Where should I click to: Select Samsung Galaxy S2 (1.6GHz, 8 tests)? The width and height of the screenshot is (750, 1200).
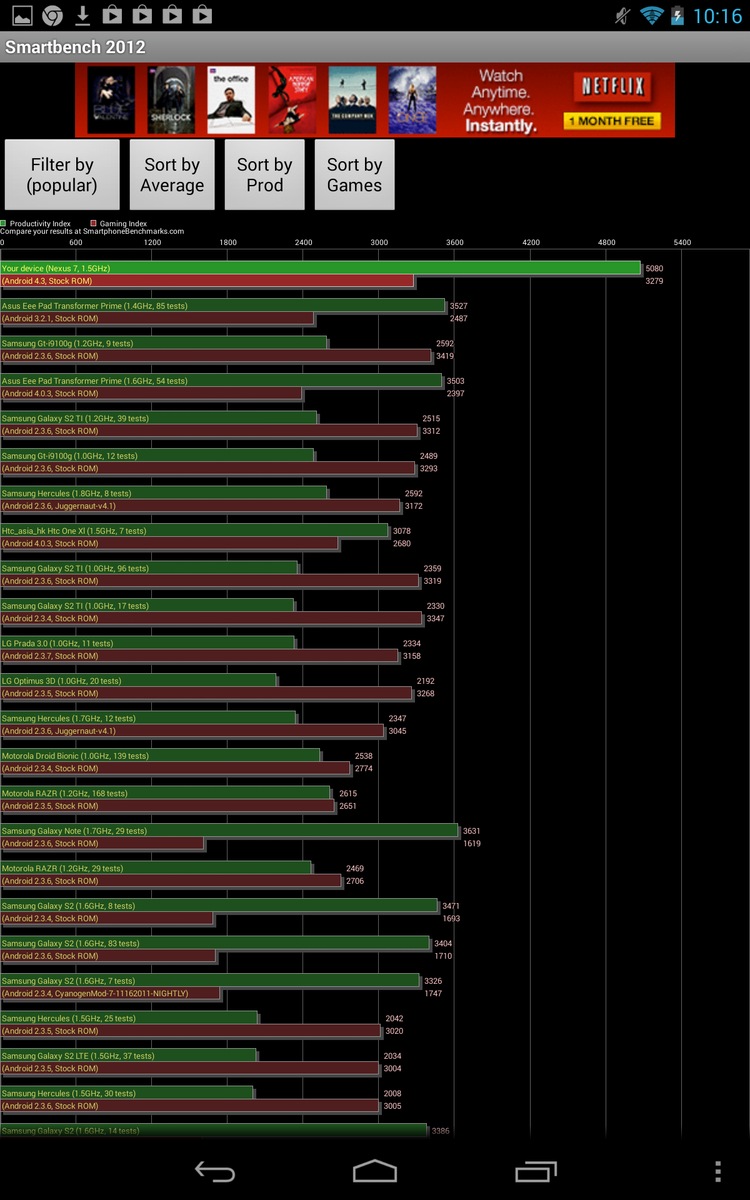[x=219, y=906]
